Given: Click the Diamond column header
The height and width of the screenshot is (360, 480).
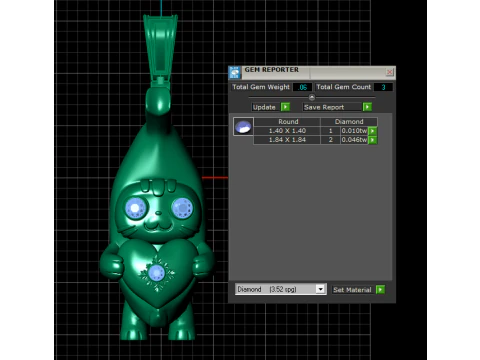Looking at the screenshot, I should 349,122.
